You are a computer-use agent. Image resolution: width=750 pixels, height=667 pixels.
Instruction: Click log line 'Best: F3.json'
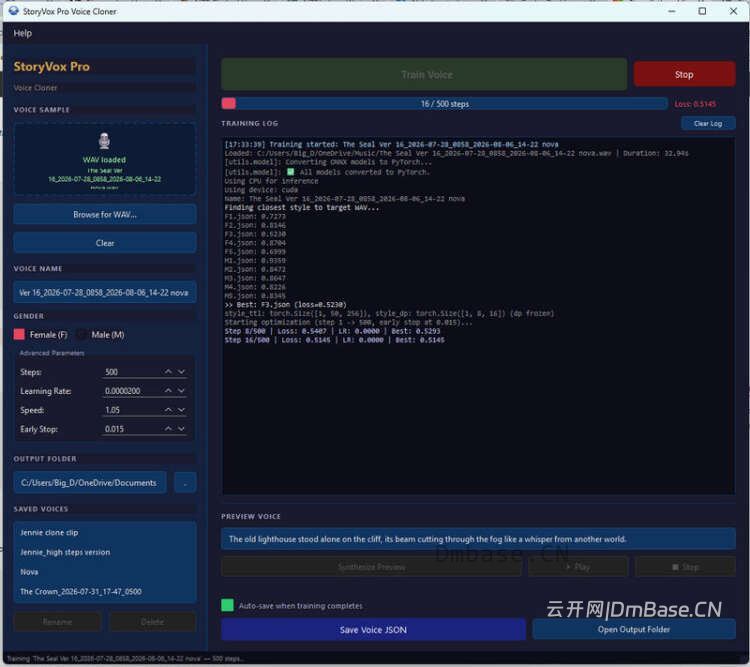(286, 305)
